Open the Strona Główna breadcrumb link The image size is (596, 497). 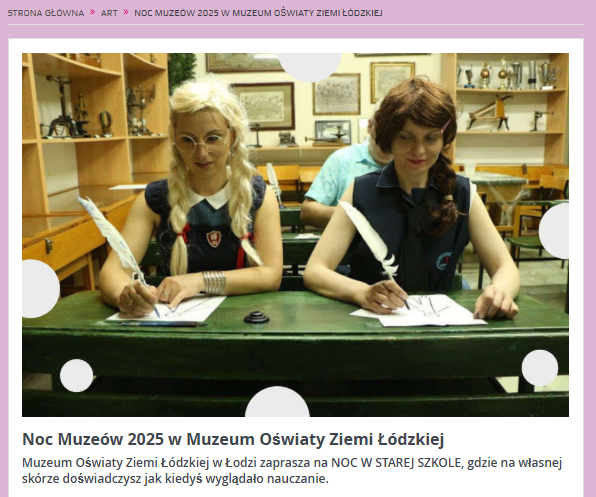[46, 13]
